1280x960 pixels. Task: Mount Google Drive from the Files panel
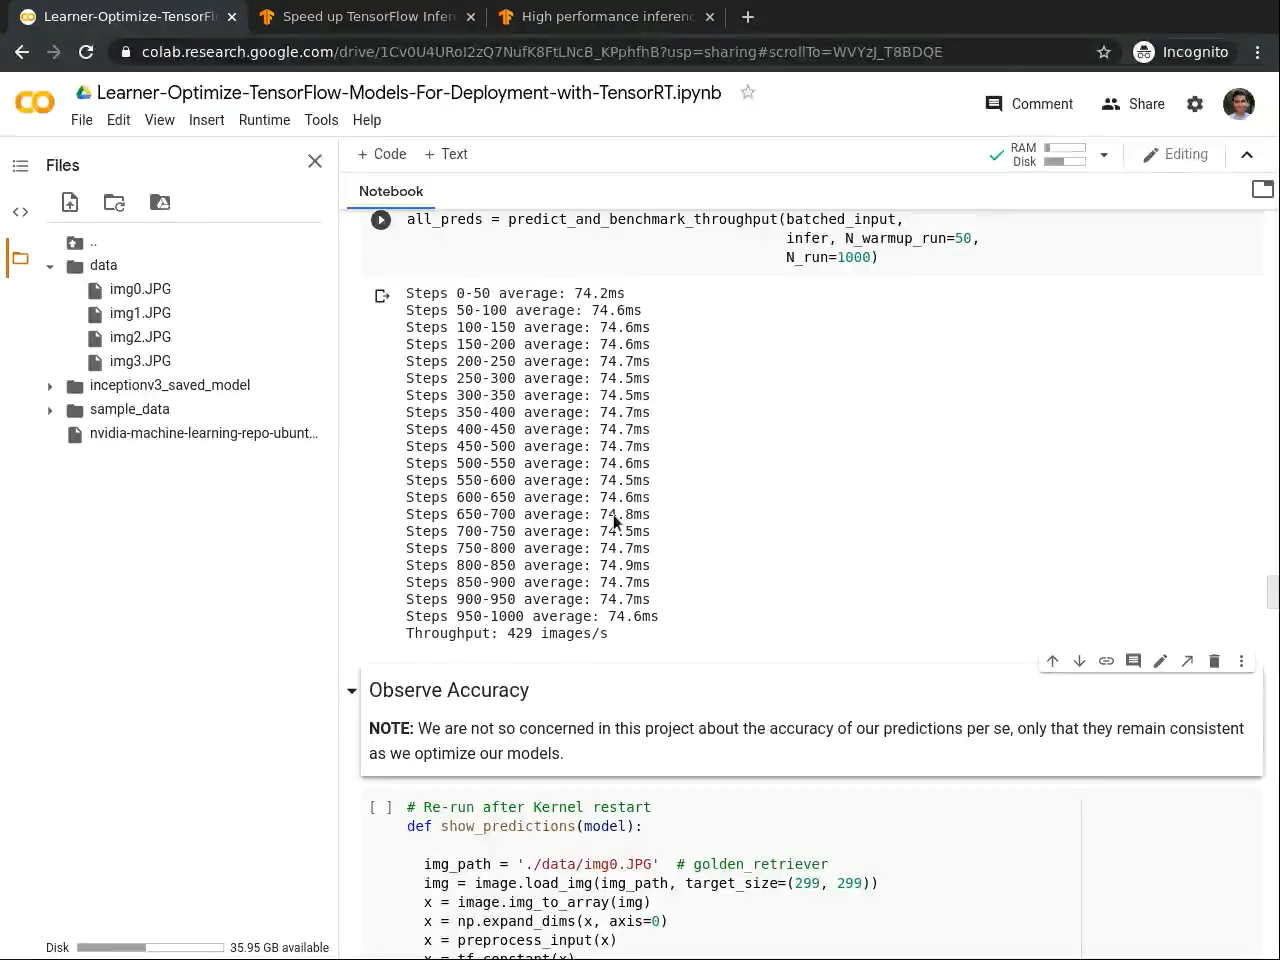(x=160, y=203)
